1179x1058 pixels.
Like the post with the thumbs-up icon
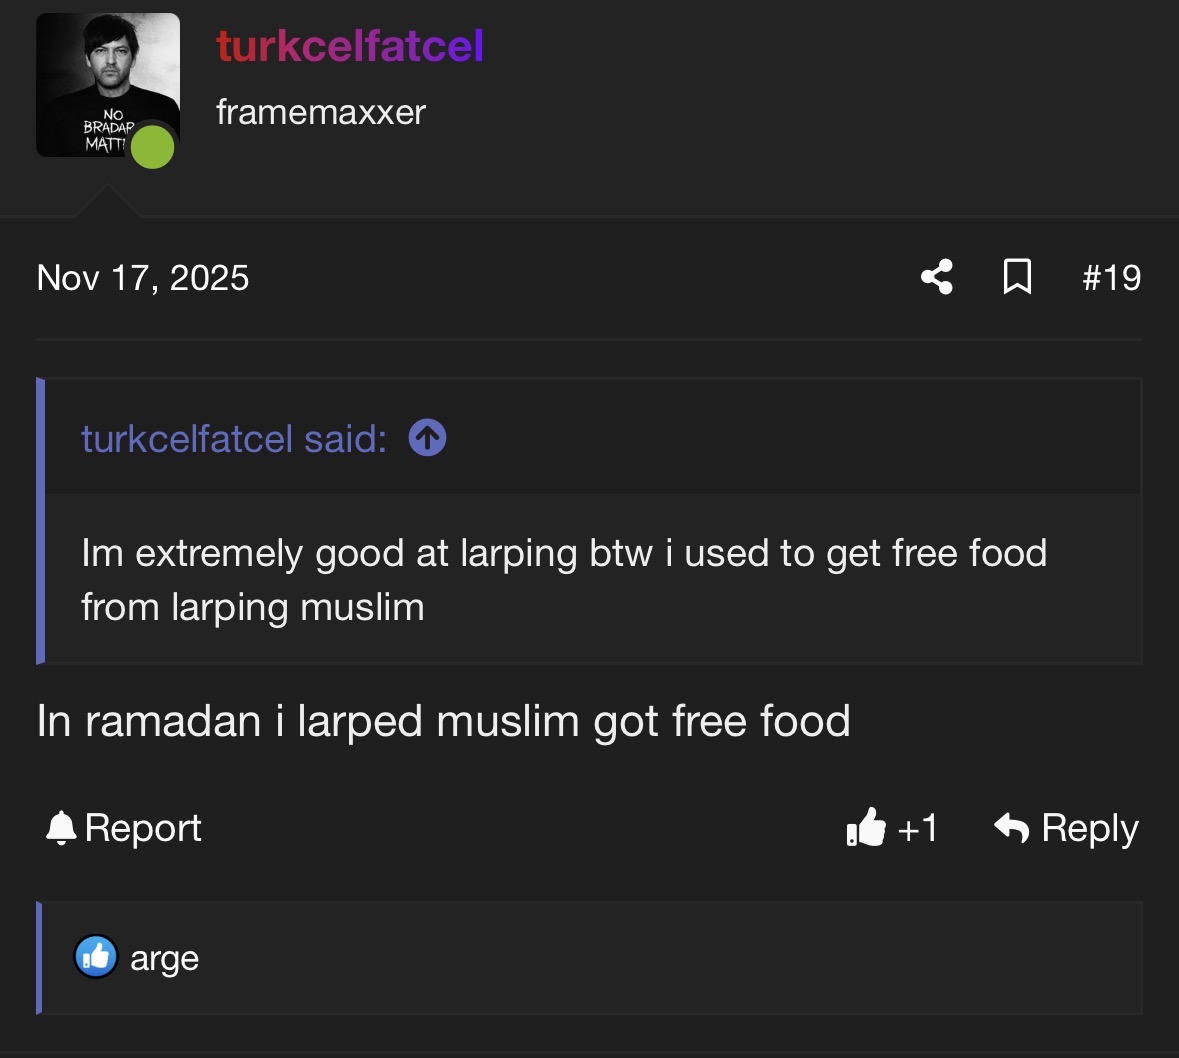[866, 828]
